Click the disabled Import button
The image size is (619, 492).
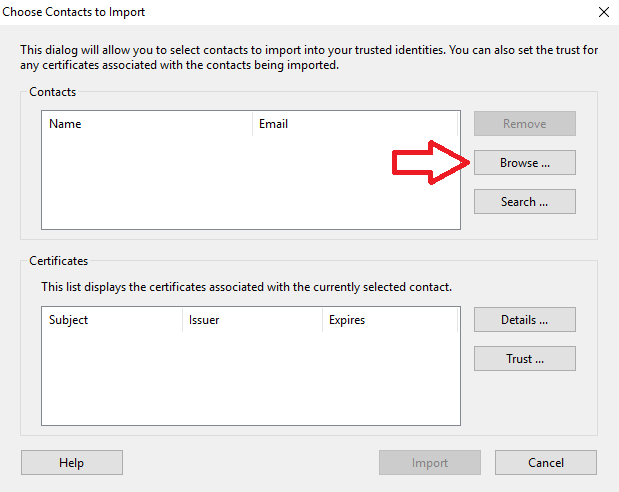[x=429, y=462]
